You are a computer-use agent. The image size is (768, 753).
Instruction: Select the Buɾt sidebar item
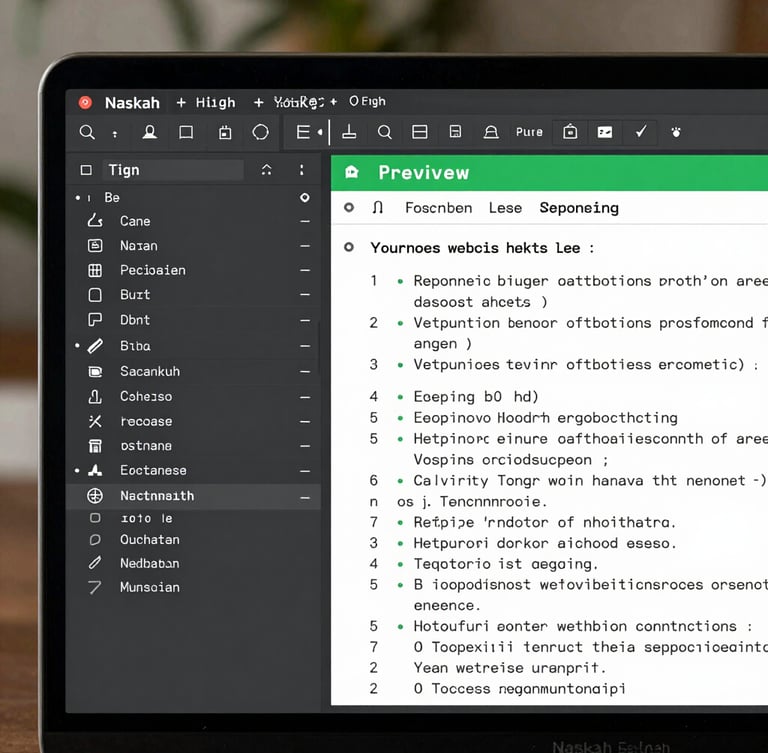tap(135, 294)
